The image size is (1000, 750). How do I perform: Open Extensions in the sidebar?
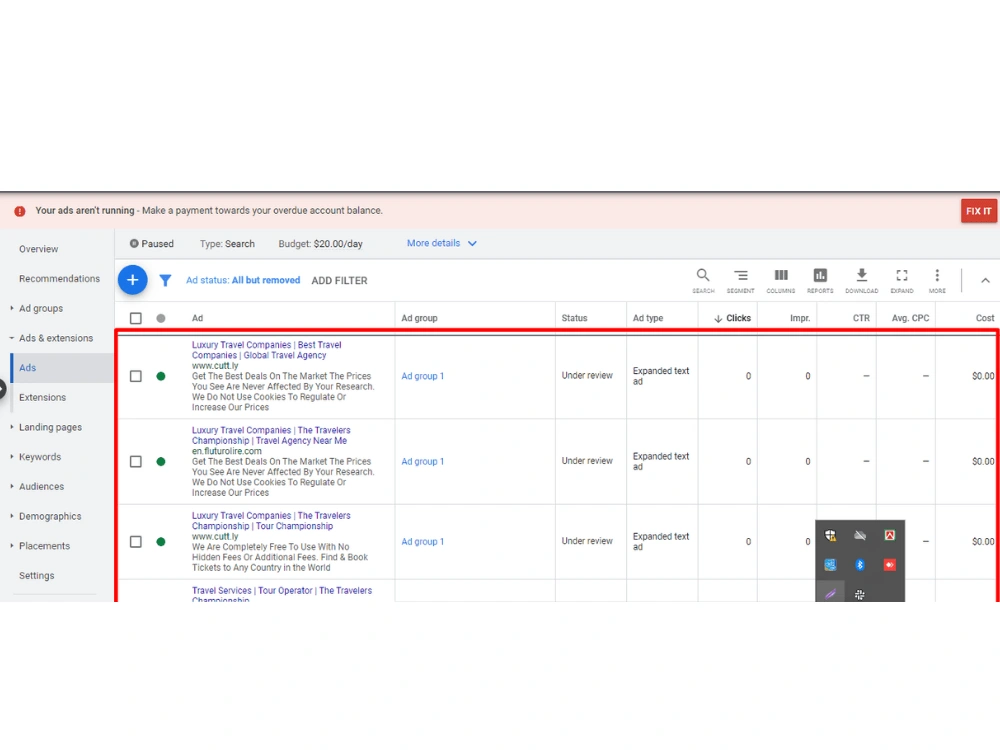[x=42, y=397]
